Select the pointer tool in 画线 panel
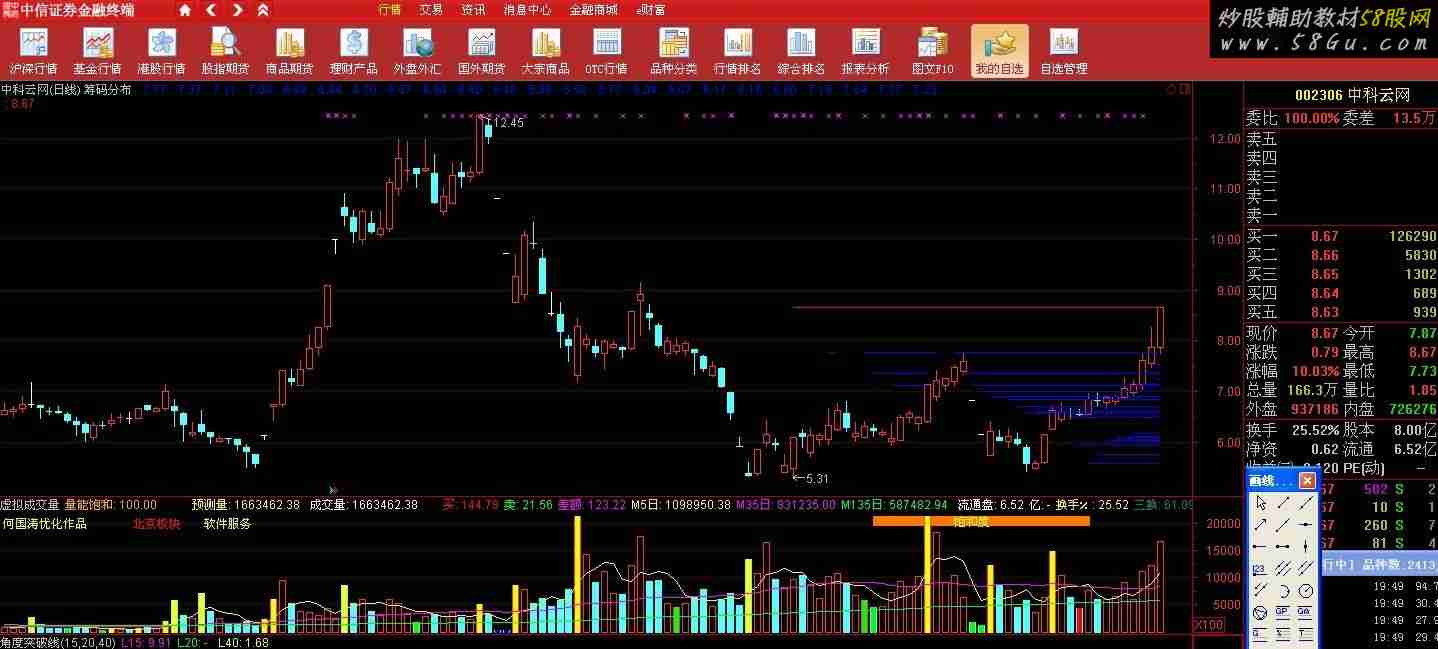This screenshot has height=649, width=1438. click(1262, 503)
